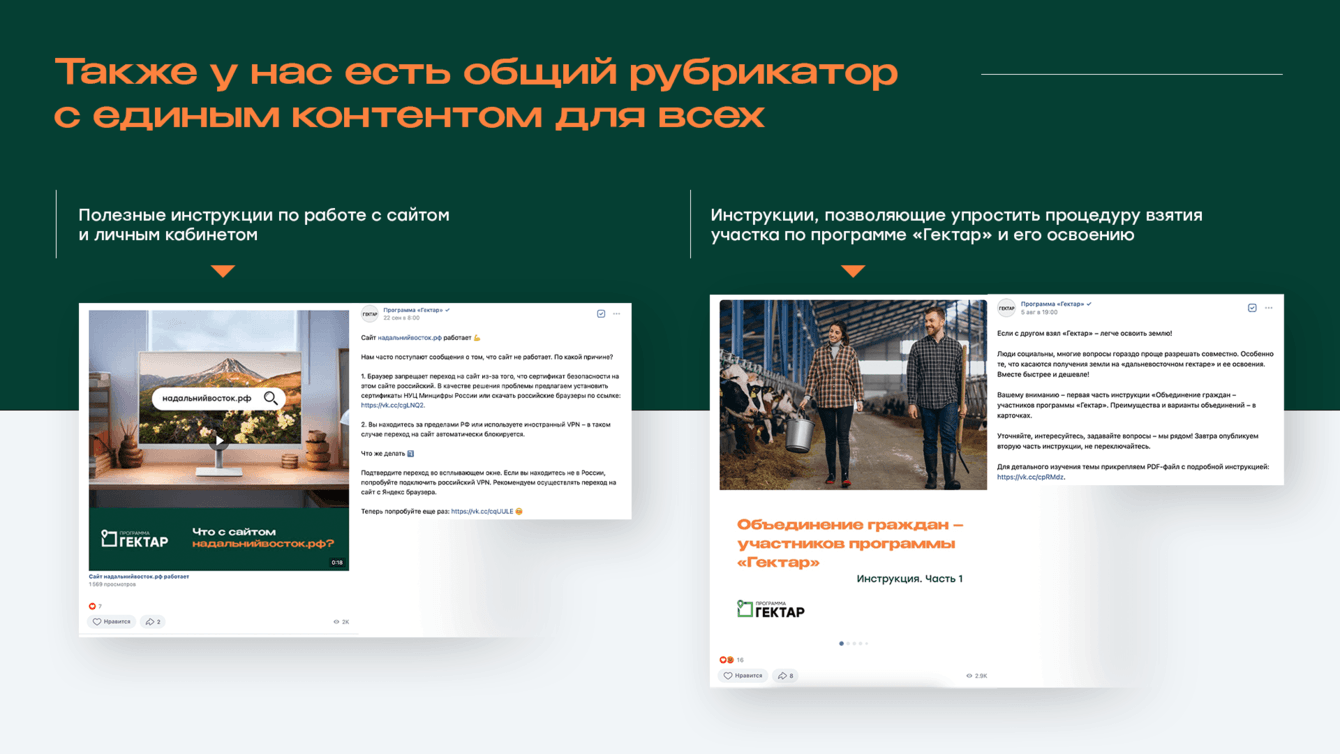This screenshot has width=1340, height=754.
Task: Click the post line 'Что же делать'
Action: click(x=387, y=453)
